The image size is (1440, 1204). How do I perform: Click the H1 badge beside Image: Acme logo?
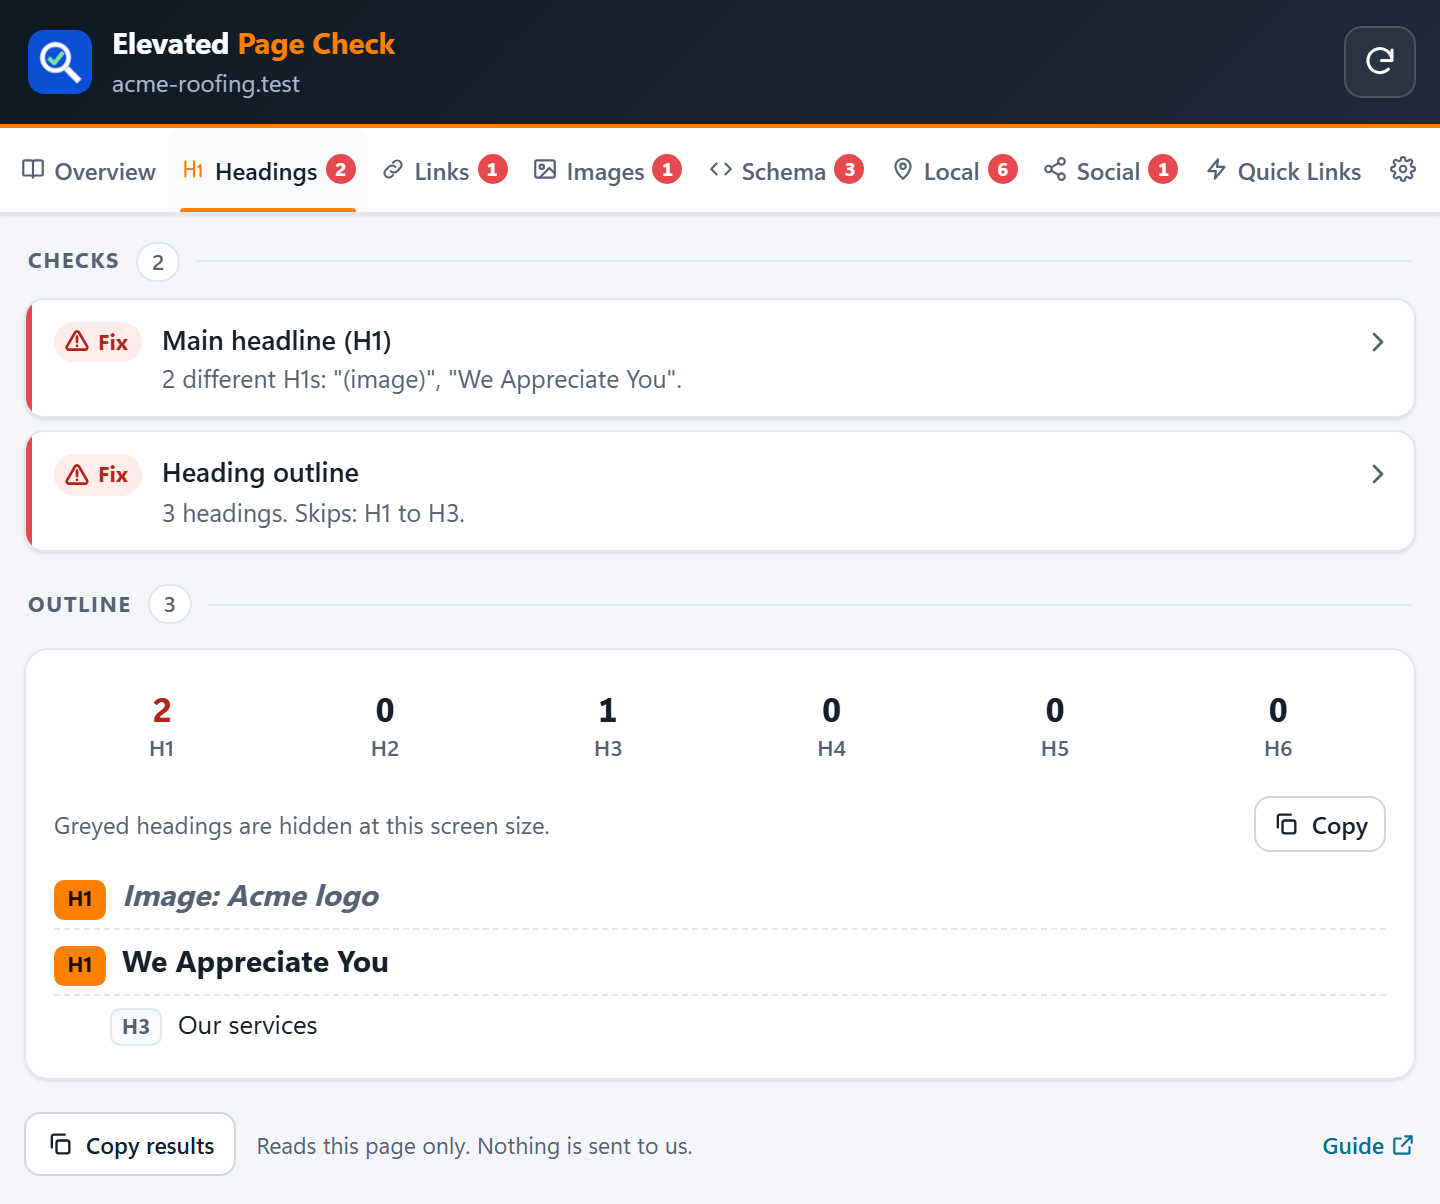pyautogui.click(x=80, y=899)
